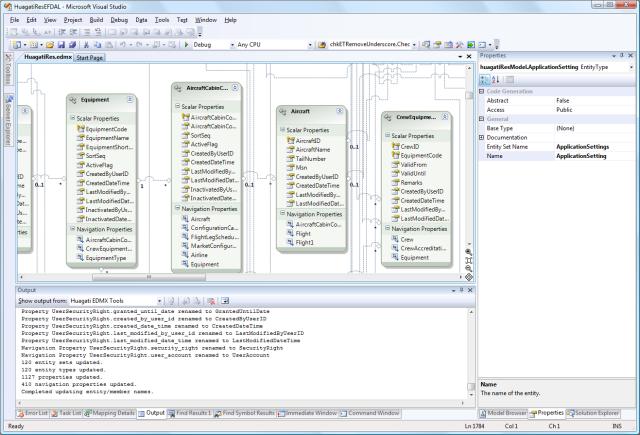Click the Cut scissors icon
Image resolution: width=640 pixels, height=435 pixels.
click(x=86, y=44)
